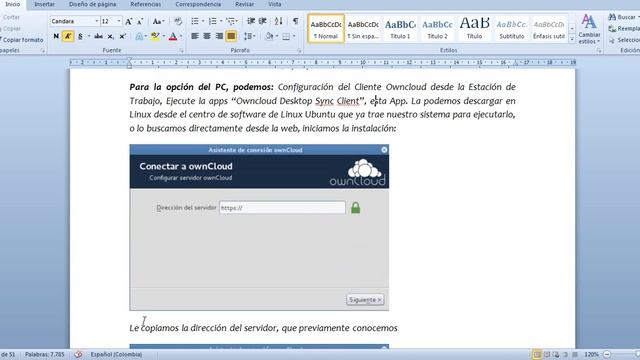Apply the Énfasis sutil style

pos(549,29)
